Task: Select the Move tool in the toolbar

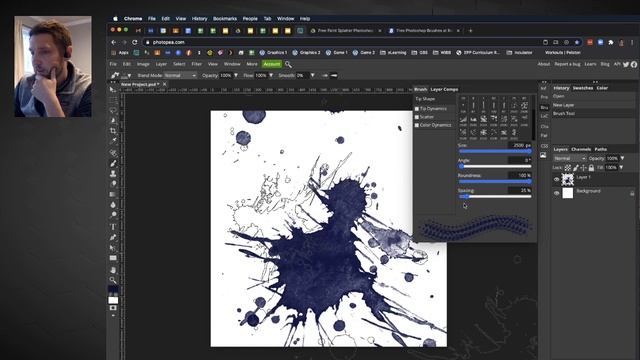Action: (113, 90)
